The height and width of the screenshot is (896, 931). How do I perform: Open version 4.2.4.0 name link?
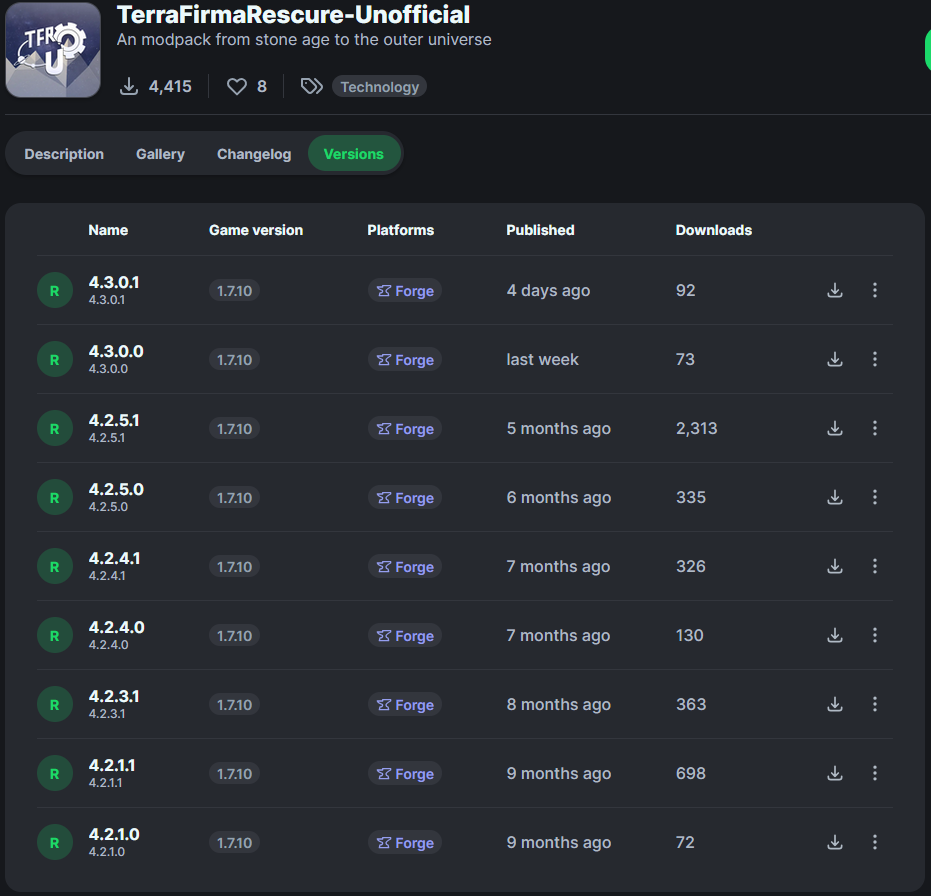click(x=116, y=627)
